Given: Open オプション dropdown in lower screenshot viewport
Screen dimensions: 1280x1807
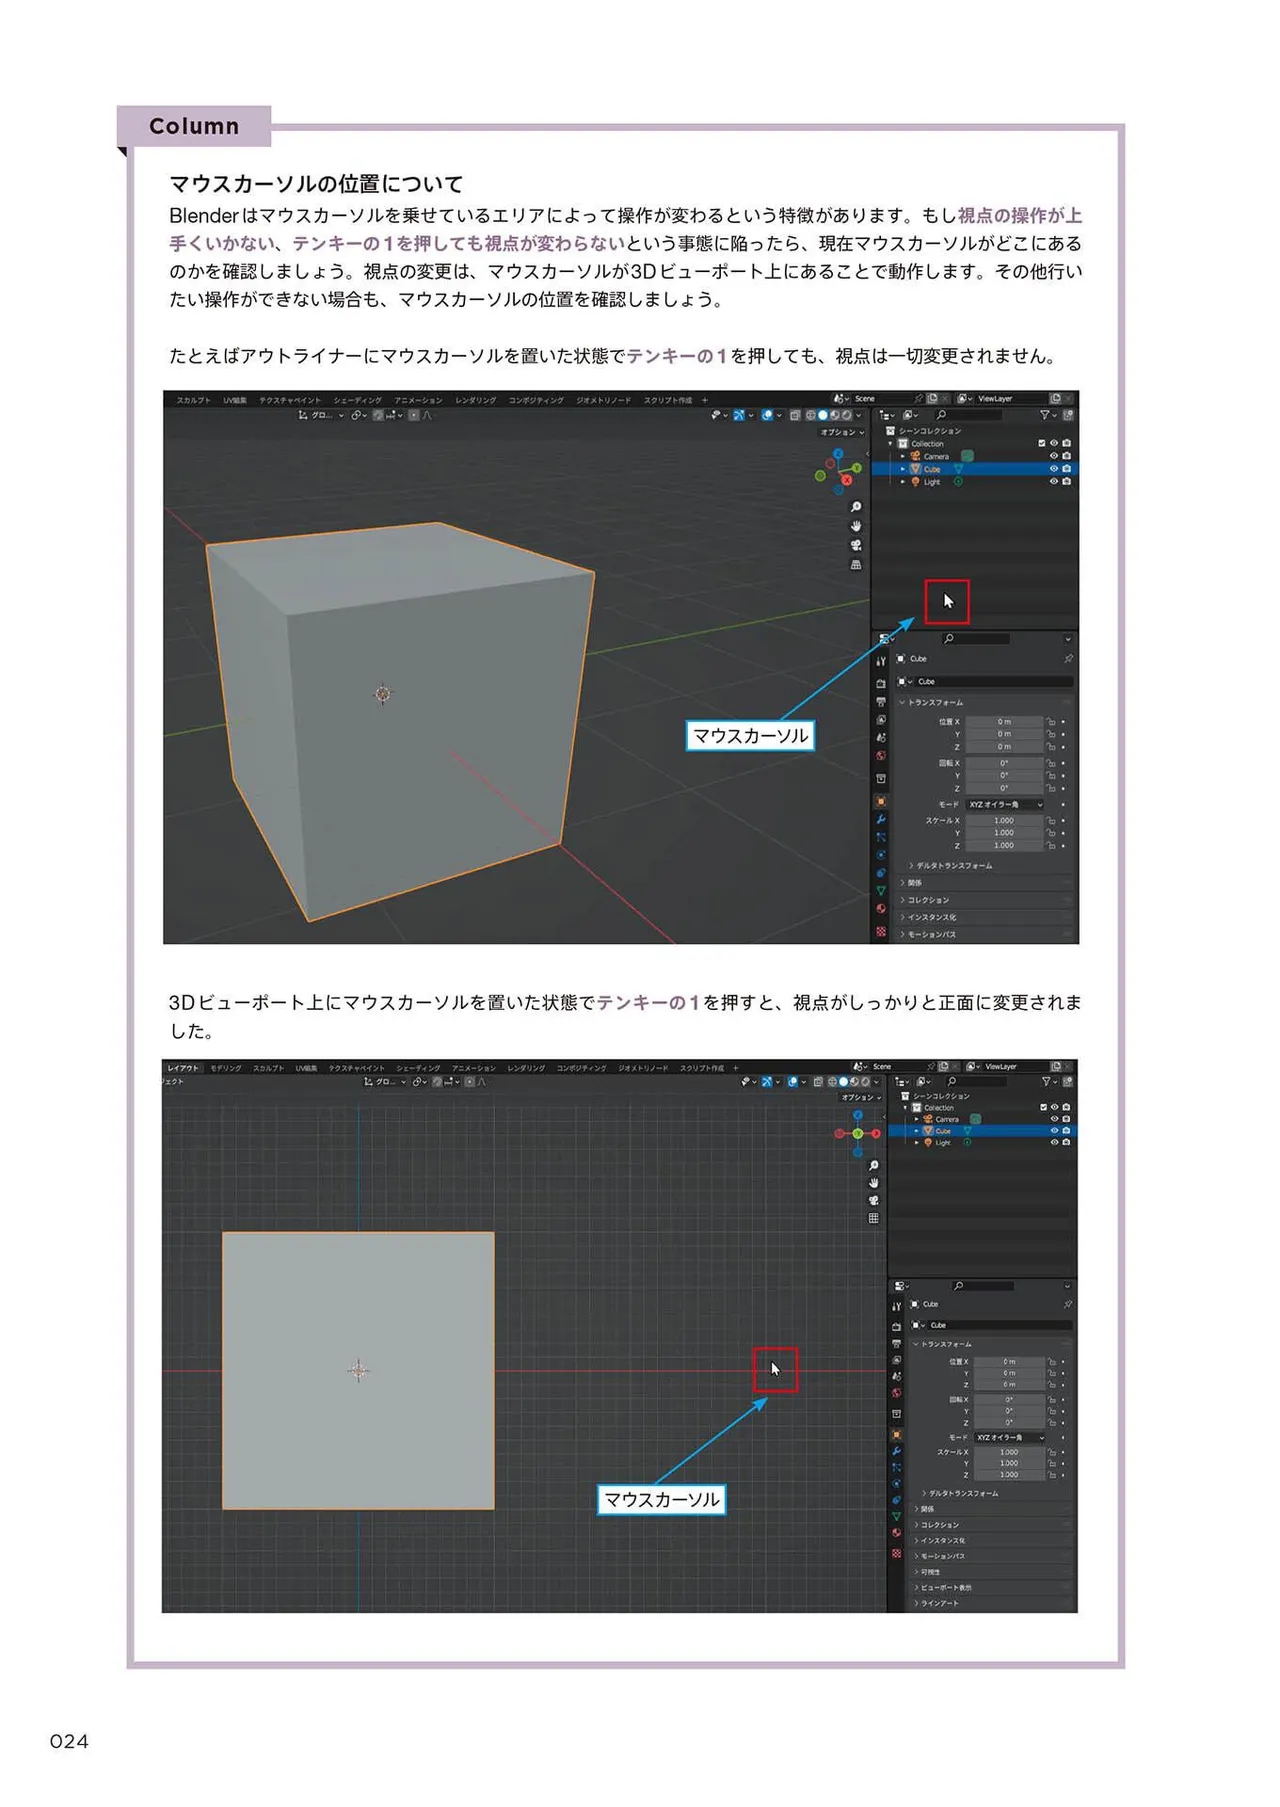Looking at the screenshot, I should 861,1097.
